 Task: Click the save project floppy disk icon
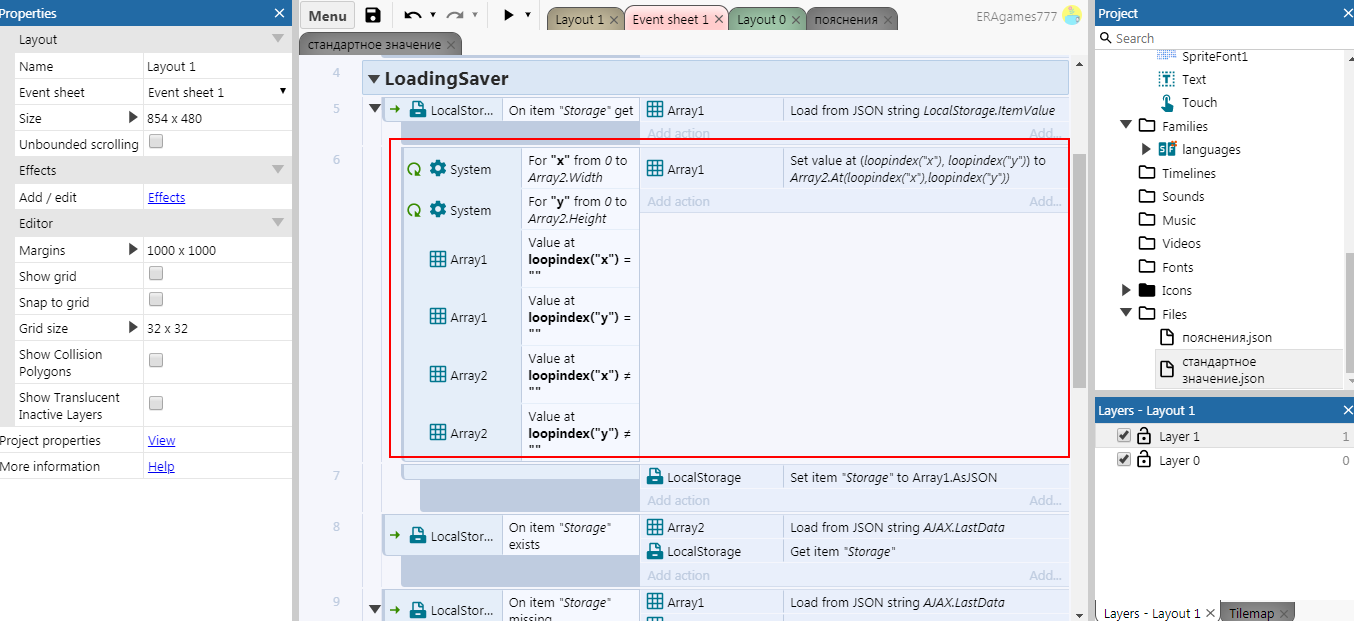(x=373, y=15)
